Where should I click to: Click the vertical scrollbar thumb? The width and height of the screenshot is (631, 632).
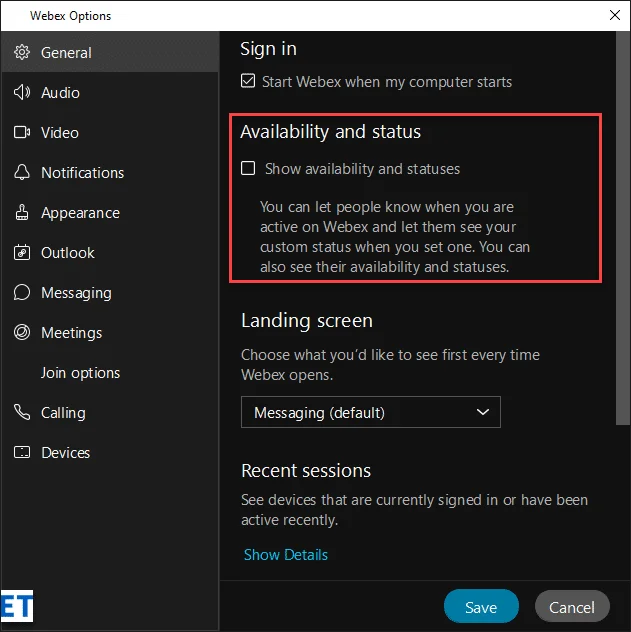click(x=623, y=228)
